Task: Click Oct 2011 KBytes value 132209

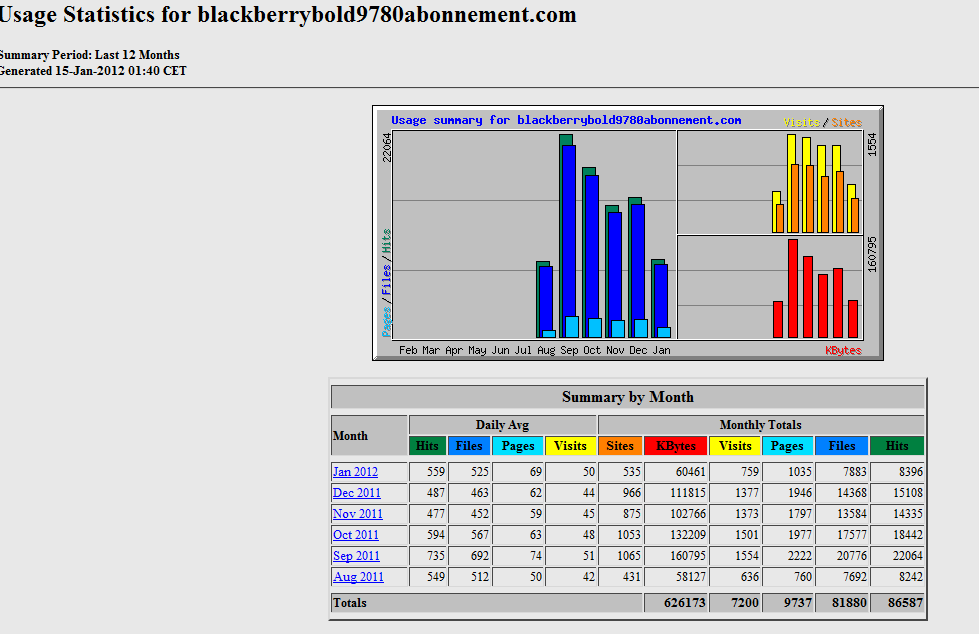Action: (687, 535)
